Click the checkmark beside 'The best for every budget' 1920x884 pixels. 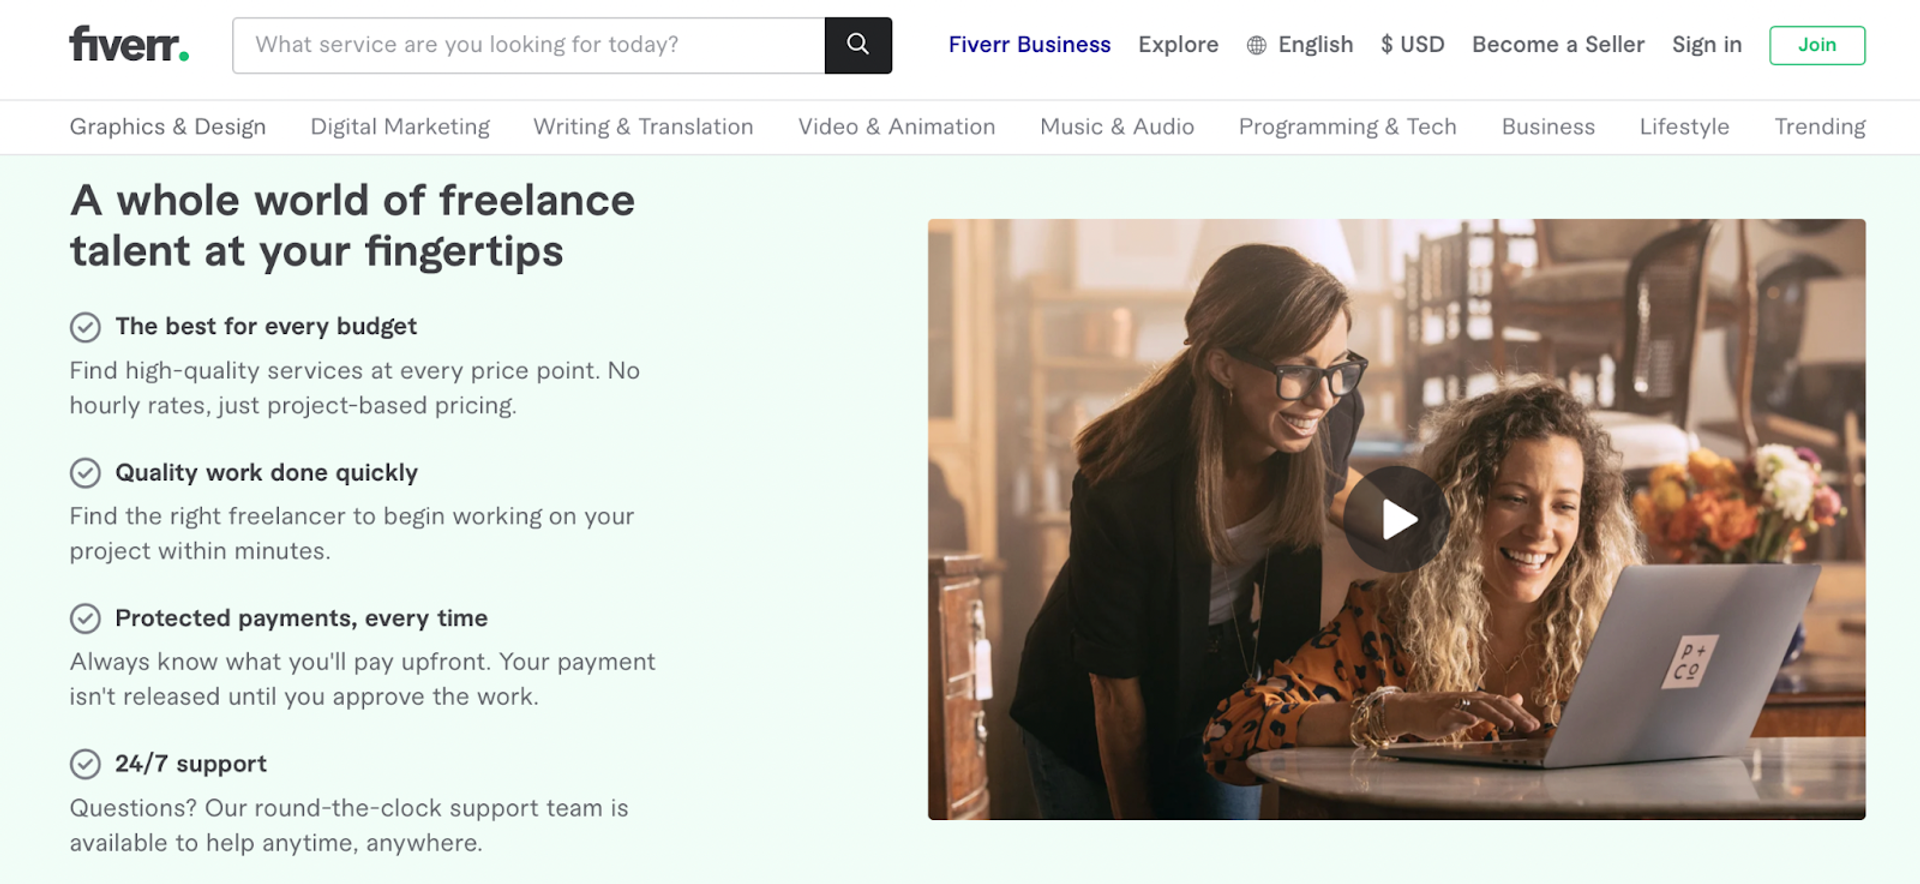pyautogui.click(x=85, y=327)
